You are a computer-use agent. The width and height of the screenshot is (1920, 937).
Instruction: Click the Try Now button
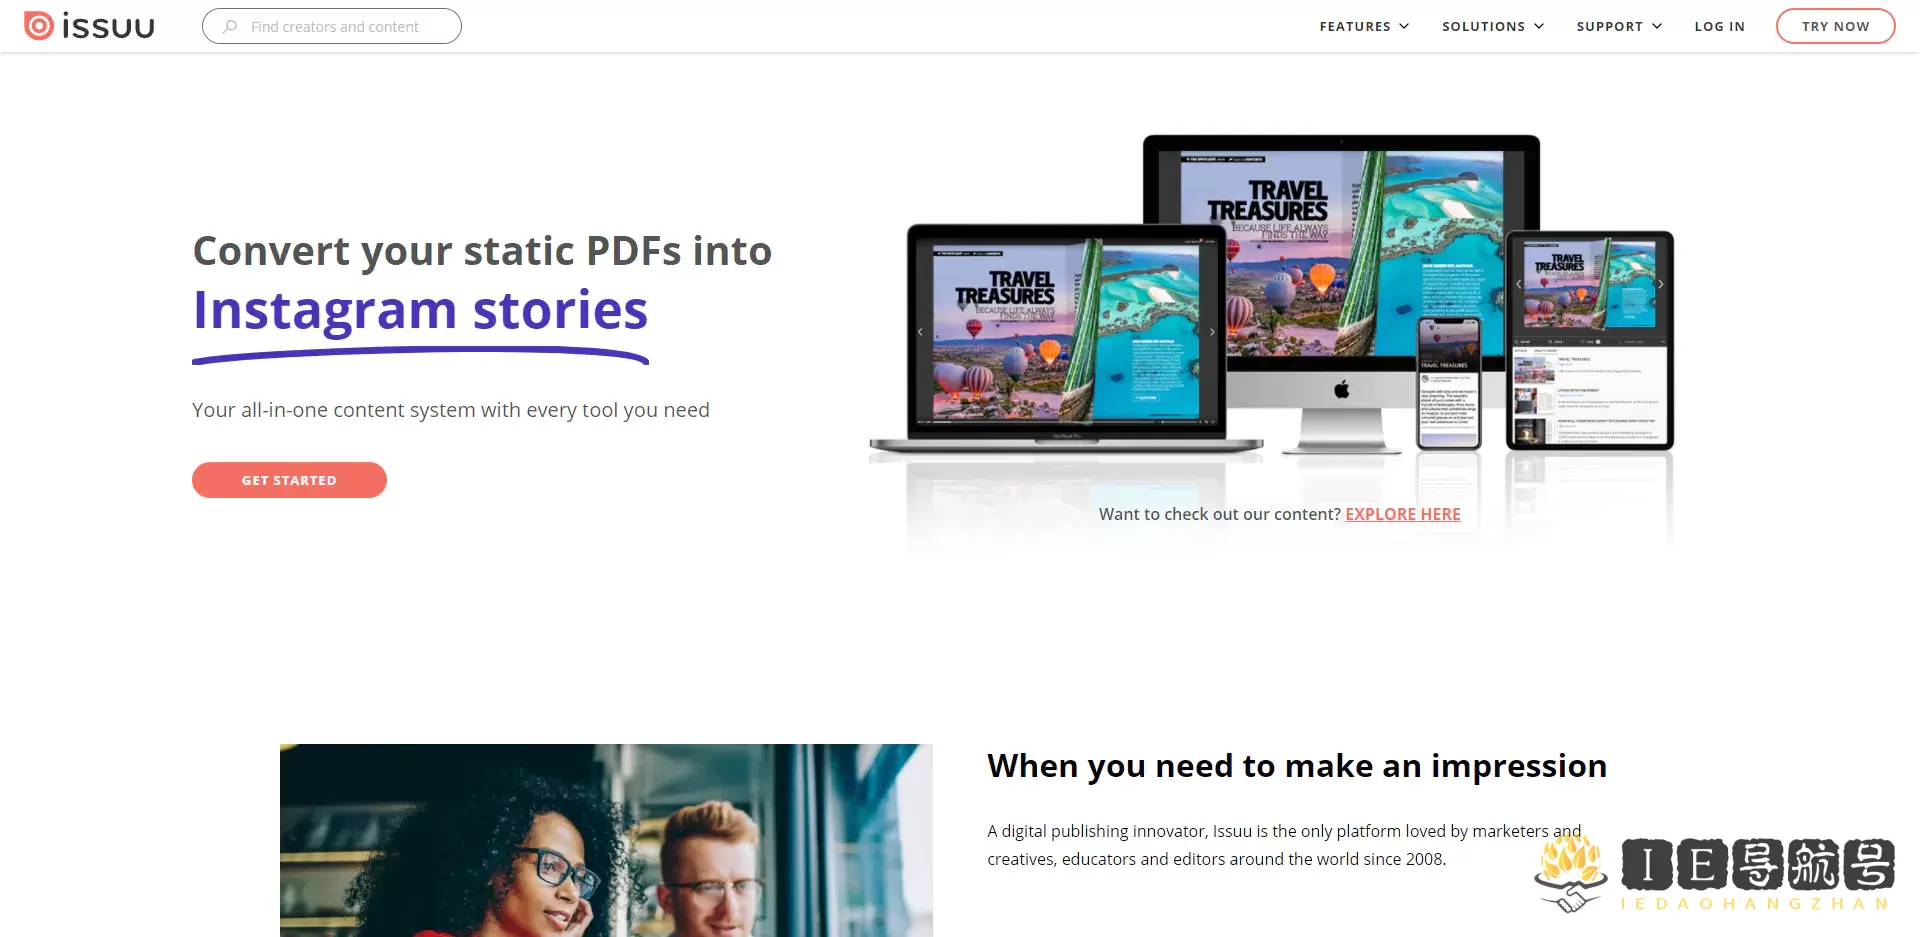[x=1835, y=26]
